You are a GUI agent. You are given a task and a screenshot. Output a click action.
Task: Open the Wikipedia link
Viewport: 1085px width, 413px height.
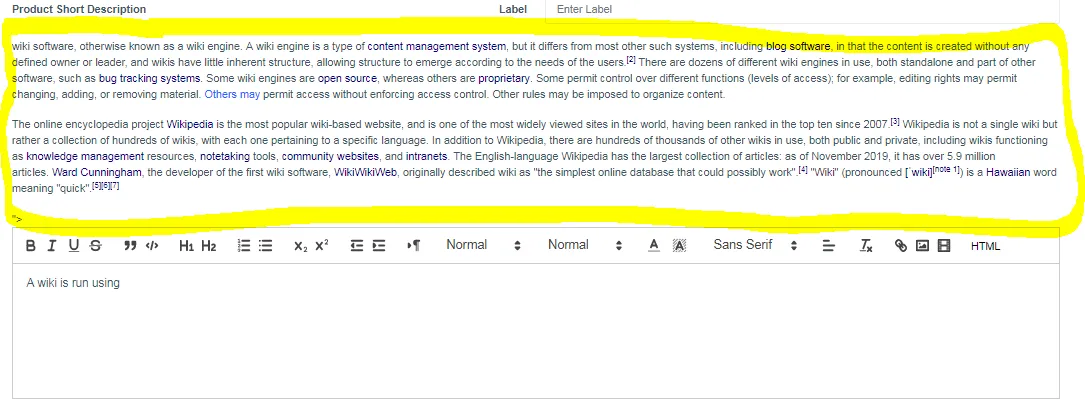click(190, 125)
